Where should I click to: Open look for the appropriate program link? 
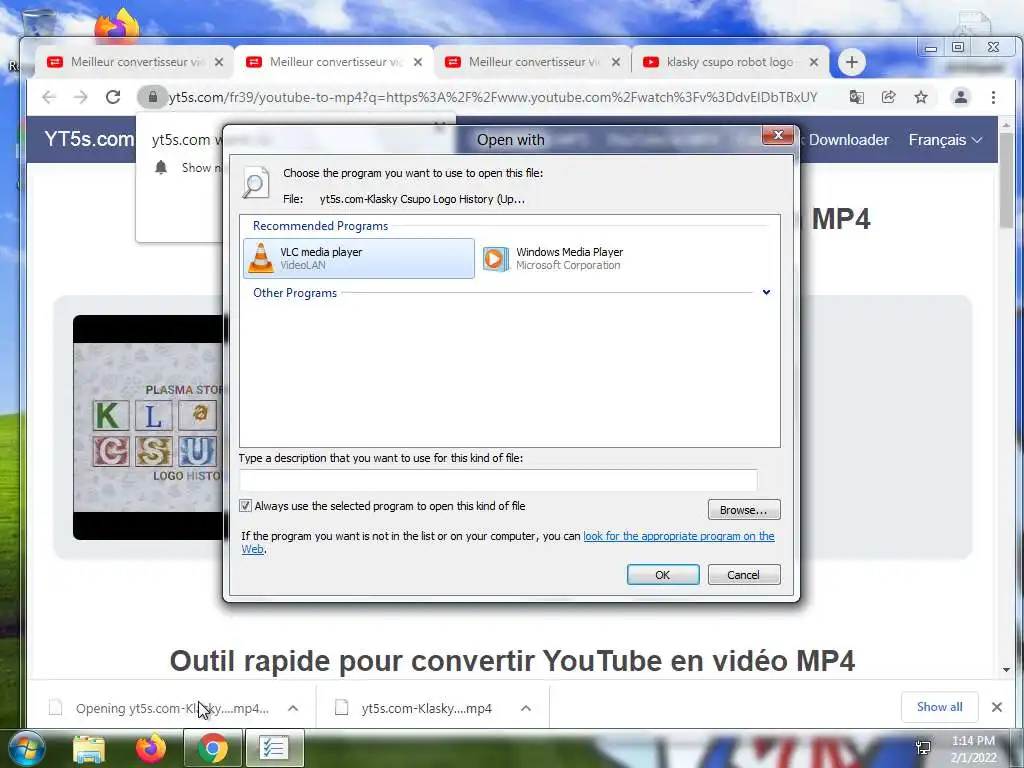point(679,536)
